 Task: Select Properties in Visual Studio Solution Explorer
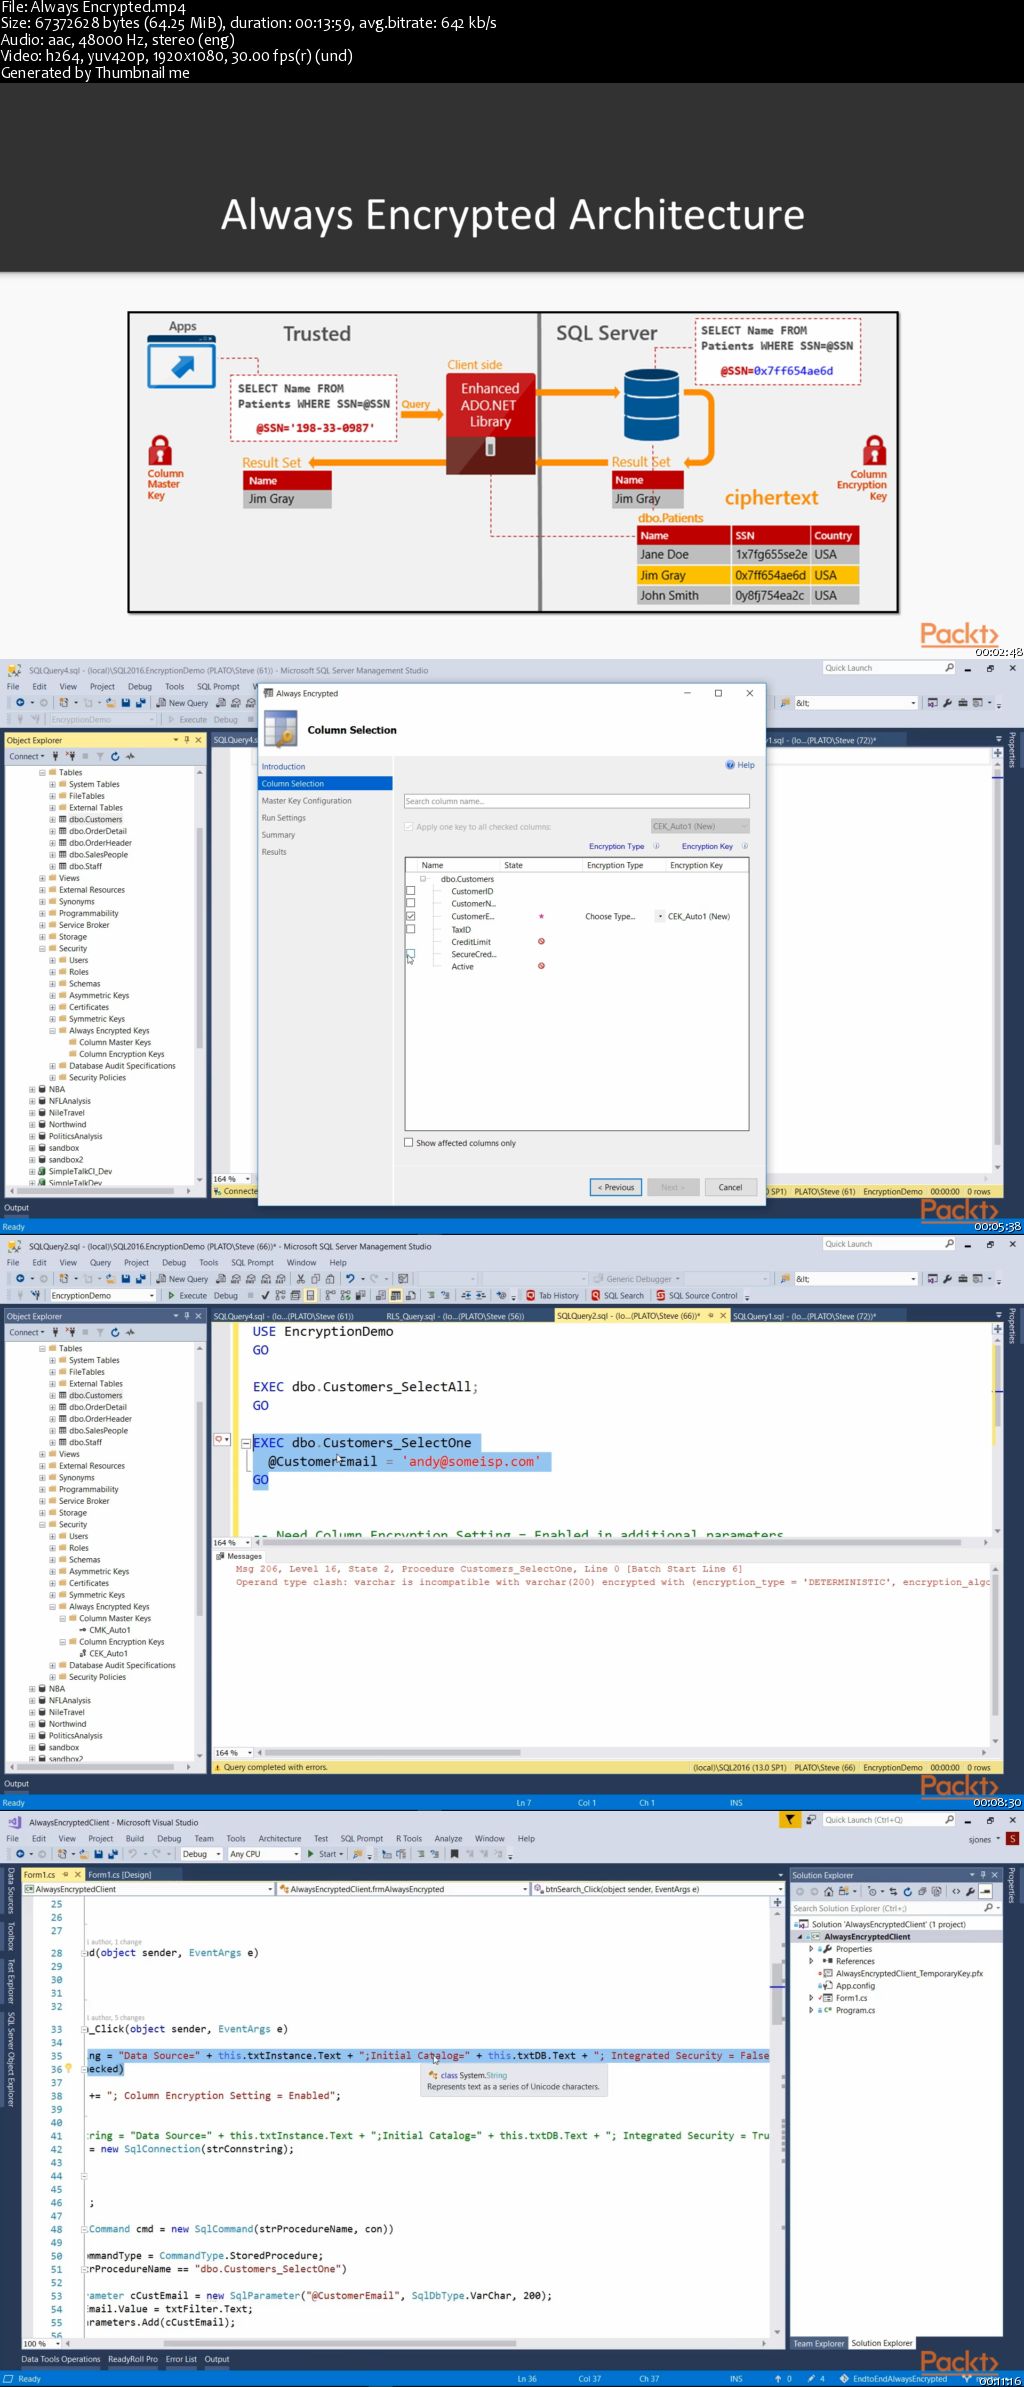(853, 1949)
